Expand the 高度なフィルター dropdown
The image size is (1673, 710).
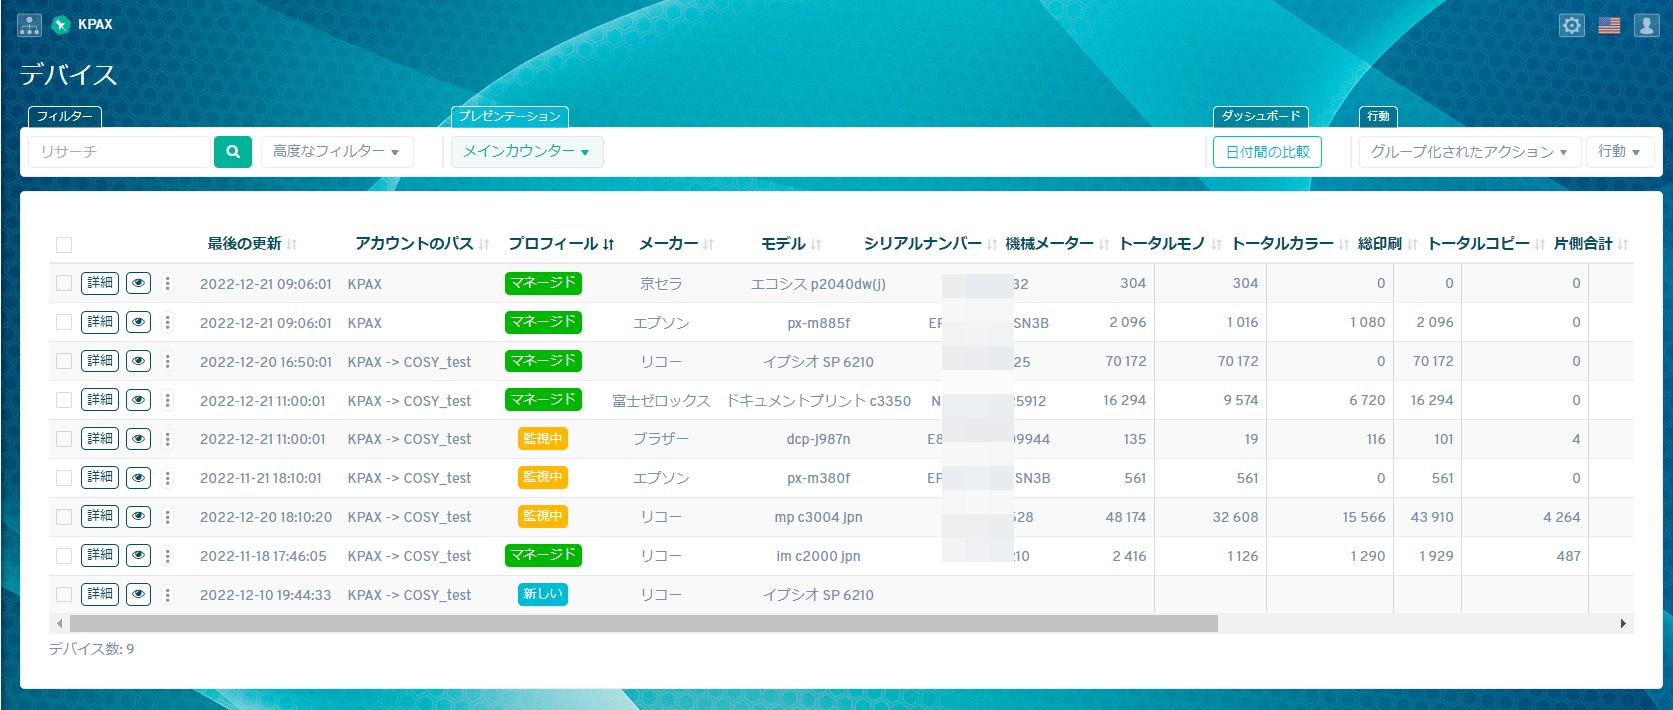point(337,152)
